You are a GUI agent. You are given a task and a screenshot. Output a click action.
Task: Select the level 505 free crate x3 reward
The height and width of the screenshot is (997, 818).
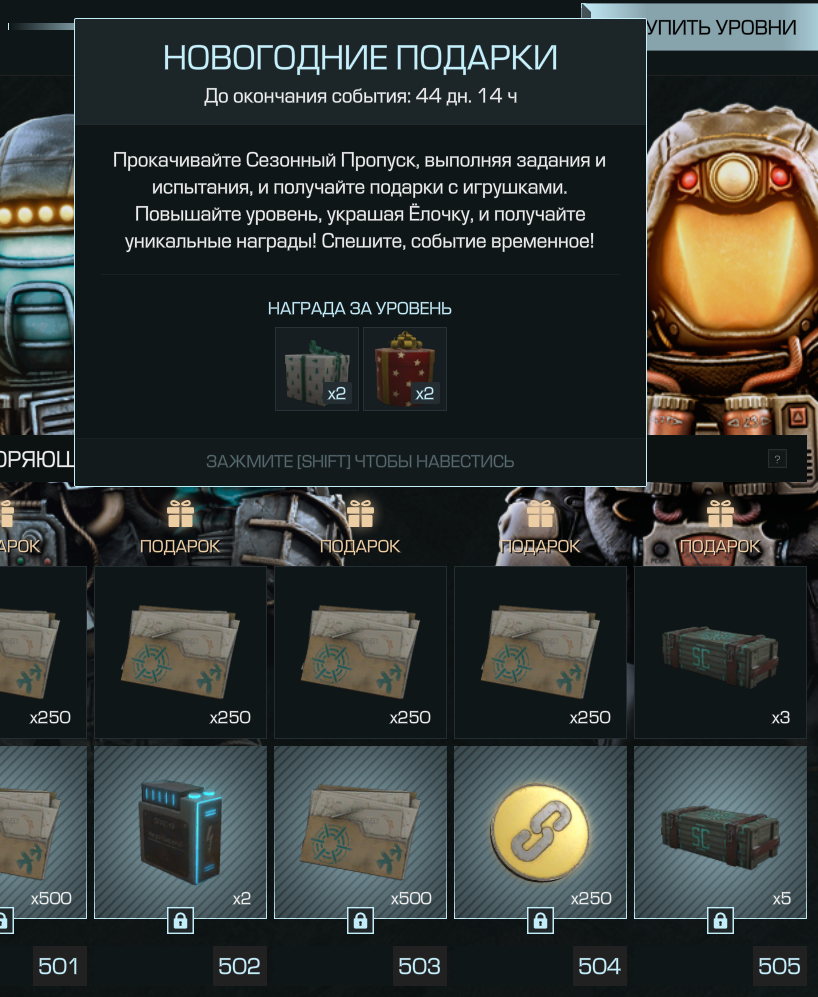[720, 652]
